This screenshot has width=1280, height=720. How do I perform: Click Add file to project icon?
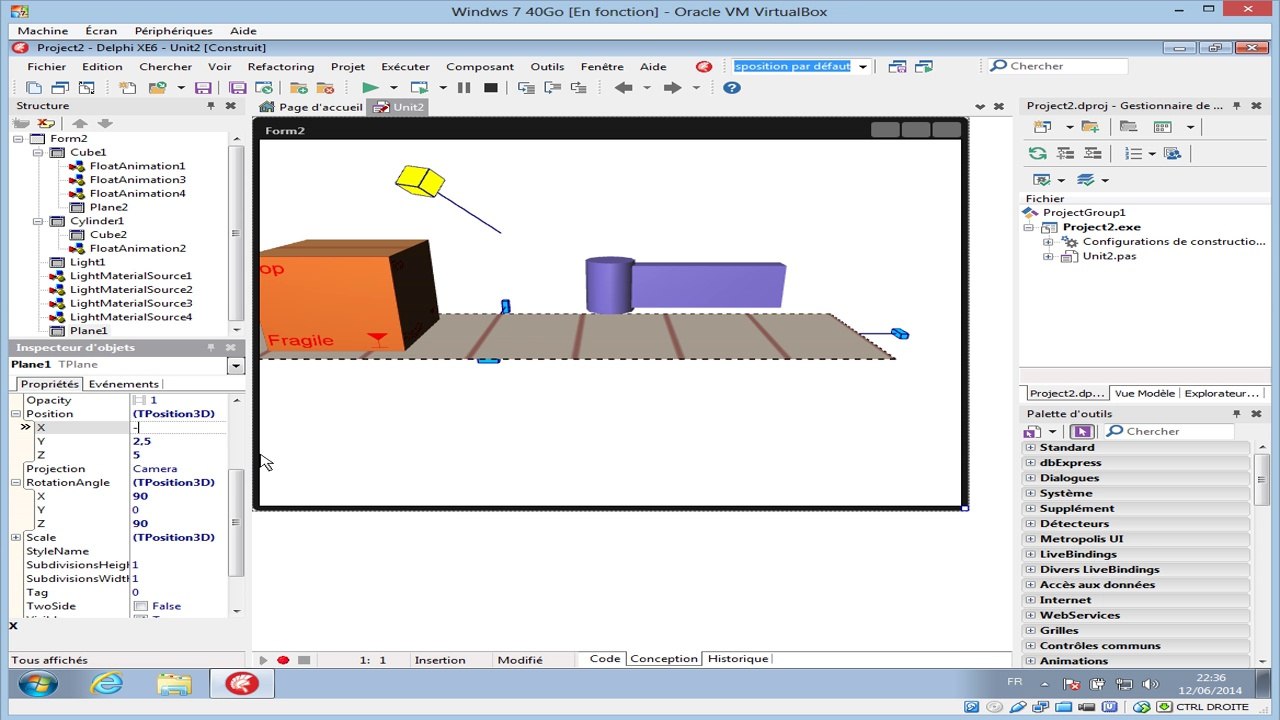pos(298,88)
